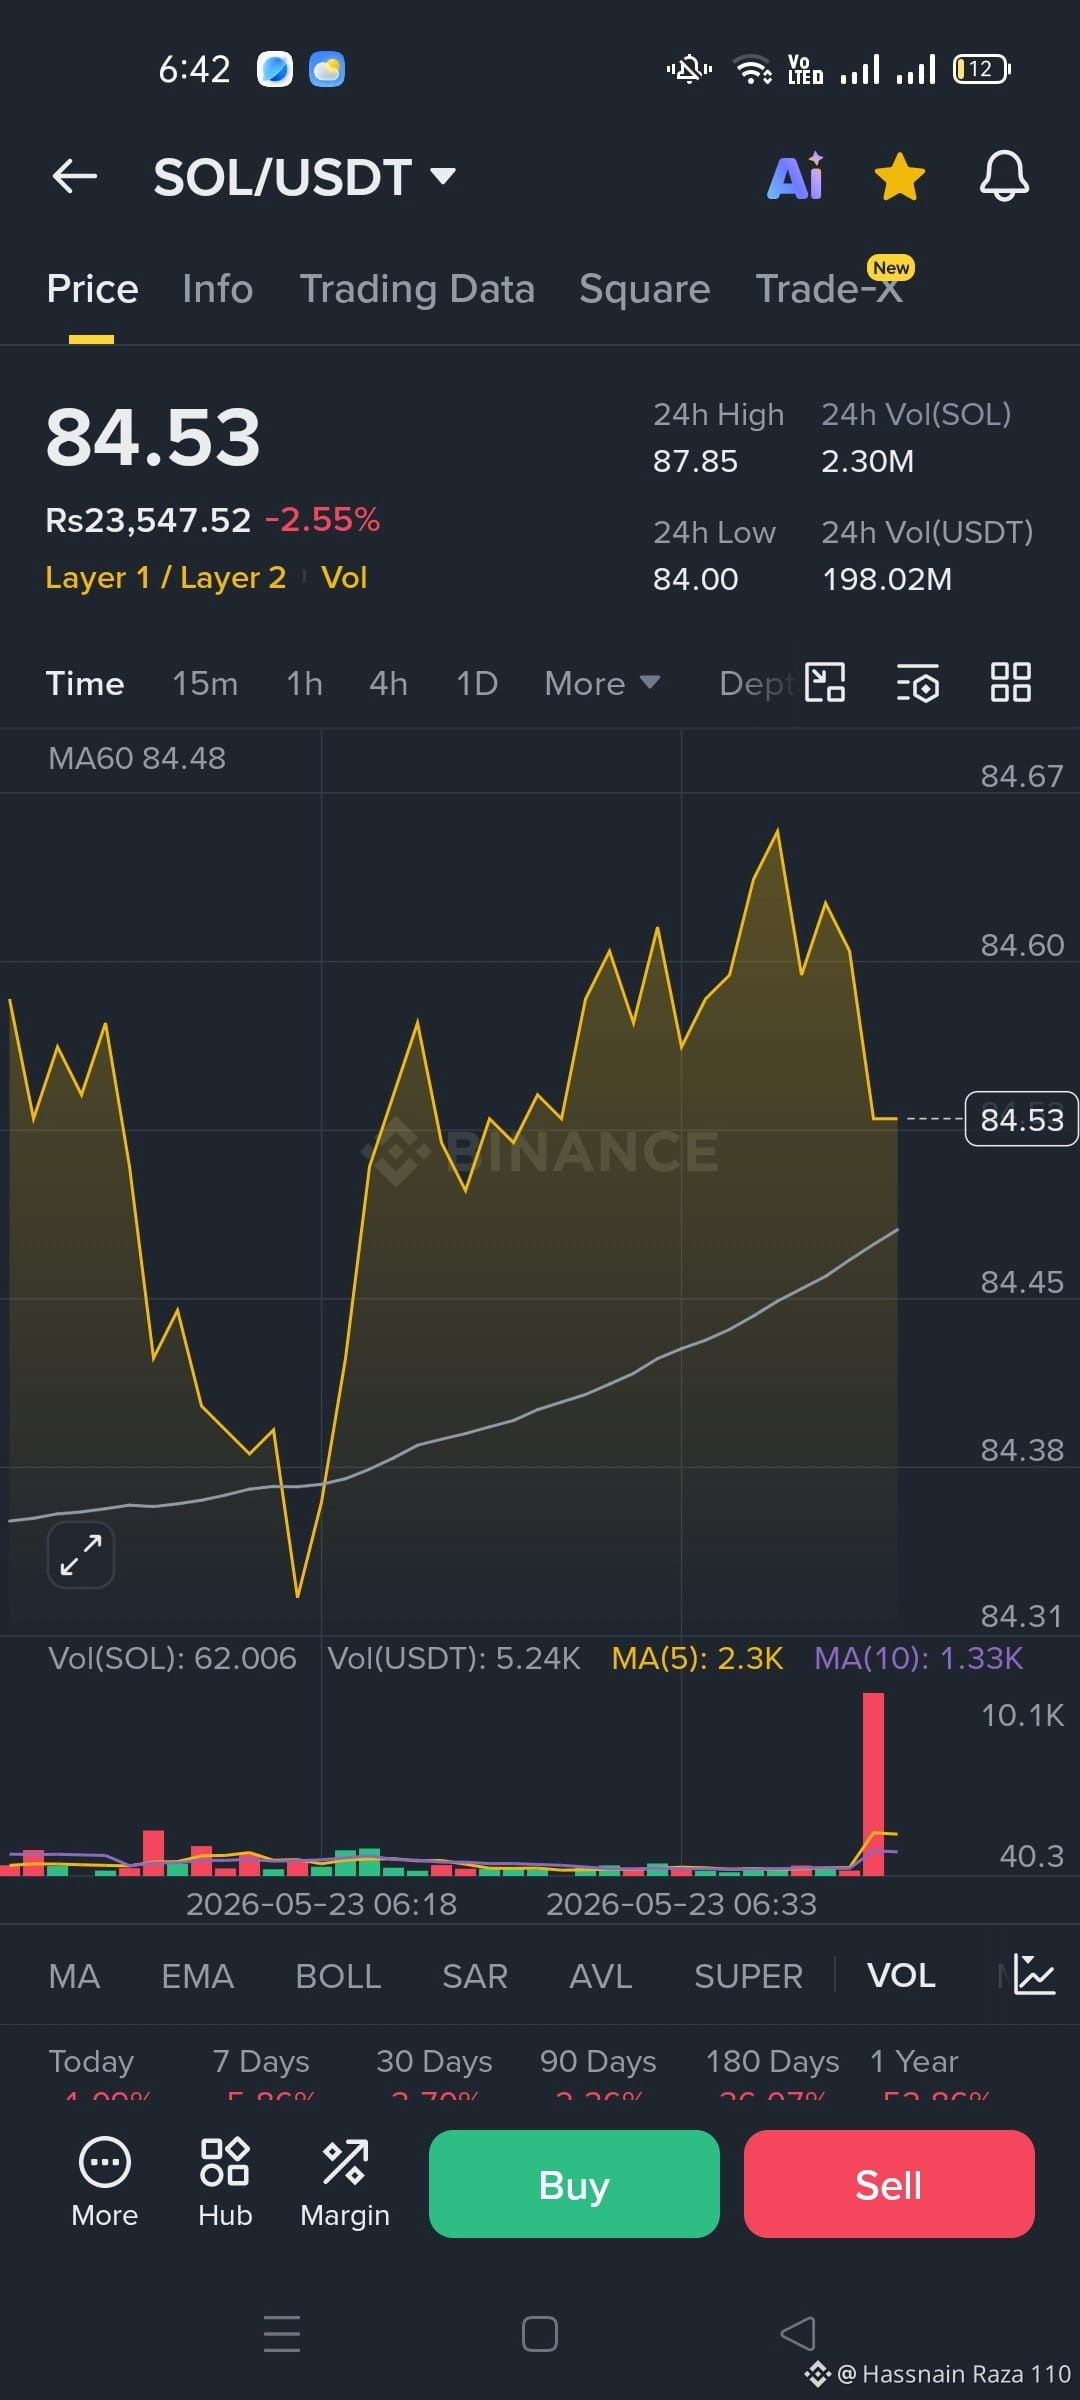Open the Trading Data tab
The image size is (1080, 2400).
pos(417,289)
